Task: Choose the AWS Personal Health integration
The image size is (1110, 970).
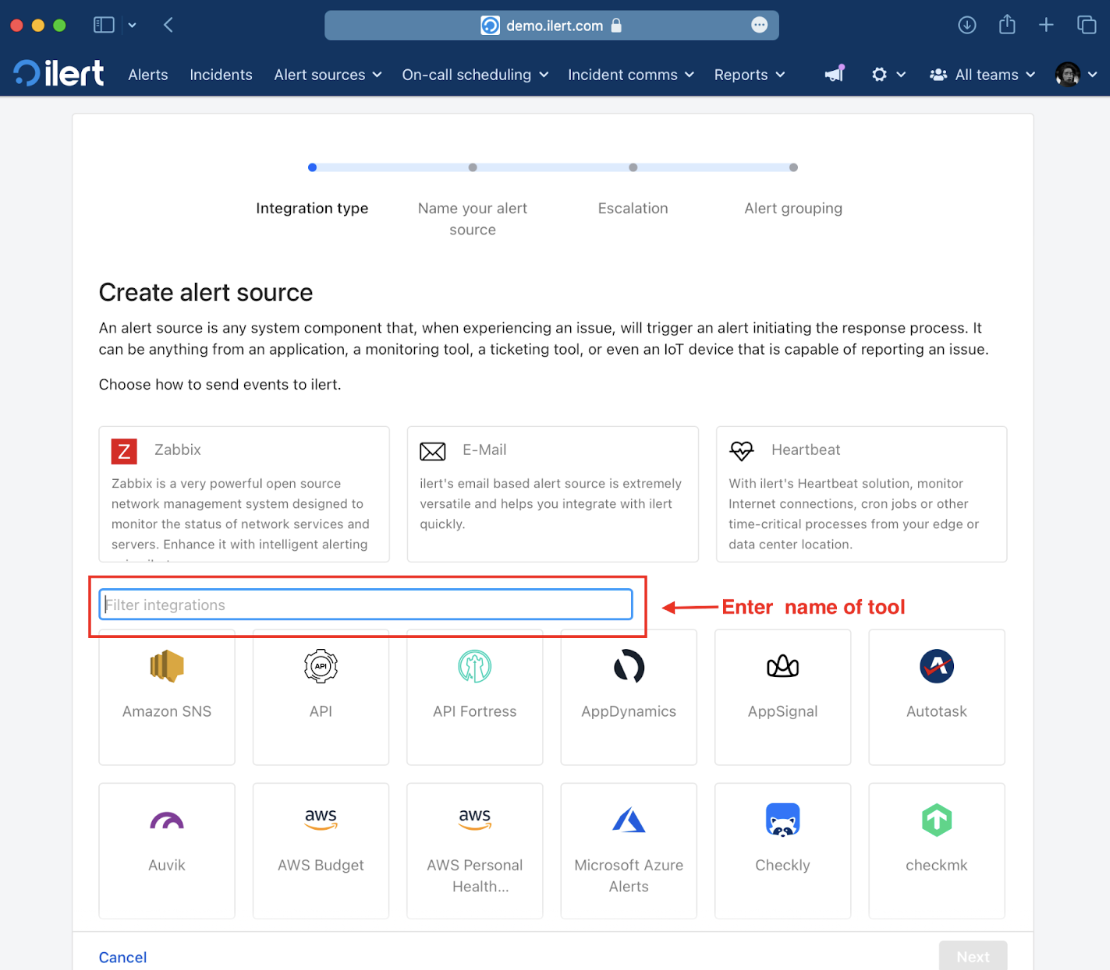Action: point(474,851)
